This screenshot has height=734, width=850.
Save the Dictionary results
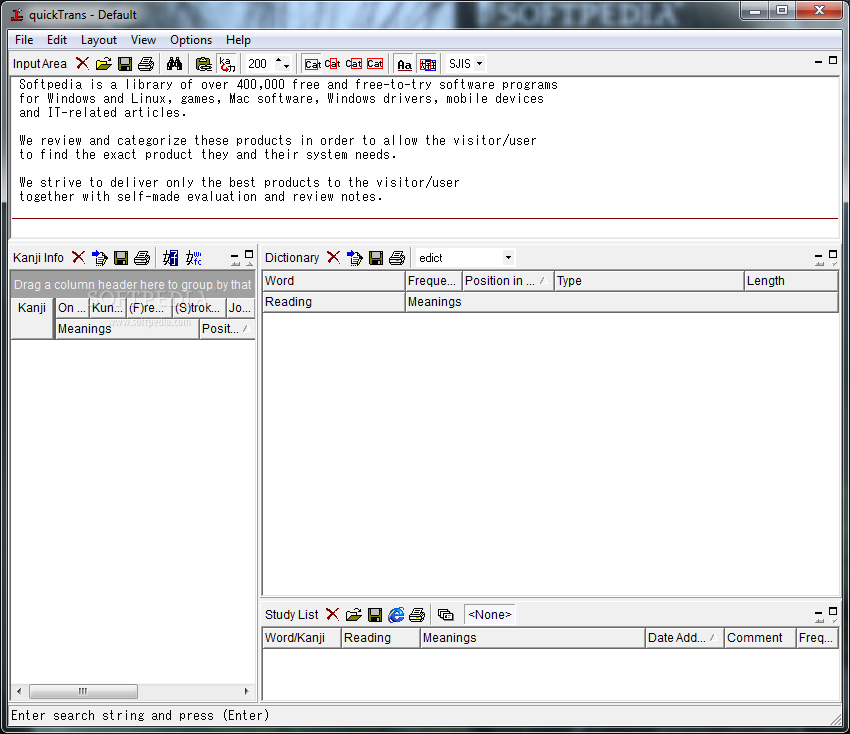tap(376, 257)
